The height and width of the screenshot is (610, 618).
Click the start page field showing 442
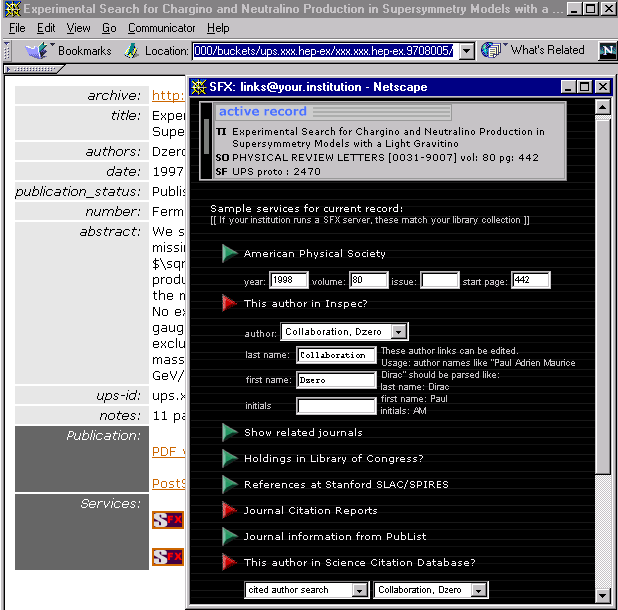pos(531,280)
